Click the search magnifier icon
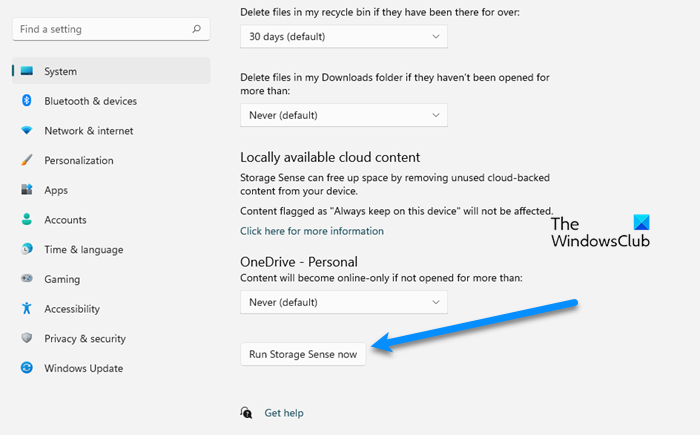Image resolution: width=700 pixels, height=435 pixels. click(x=195, y=29)
